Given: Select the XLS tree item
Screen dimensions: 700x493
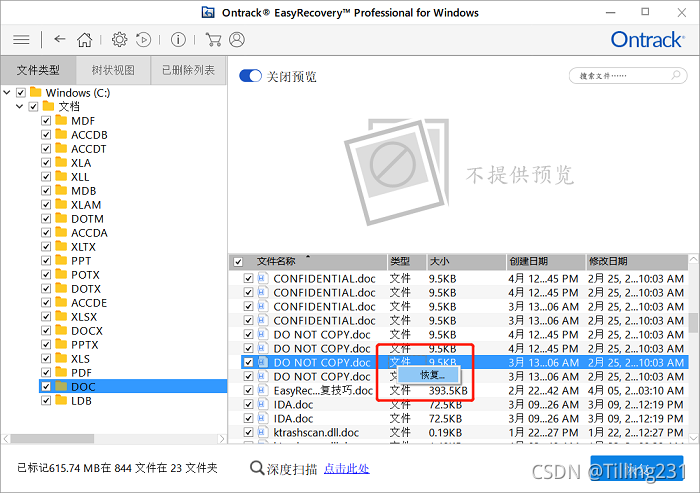Looking at the screenshot, I should pyautogui.click(x=80, y=359).
